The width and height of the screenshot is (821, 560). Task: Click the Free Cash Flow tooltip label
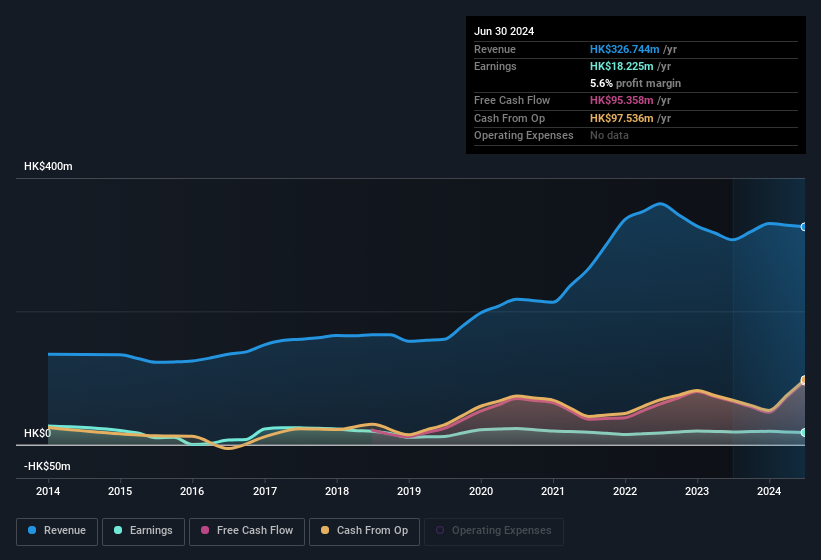512,100
